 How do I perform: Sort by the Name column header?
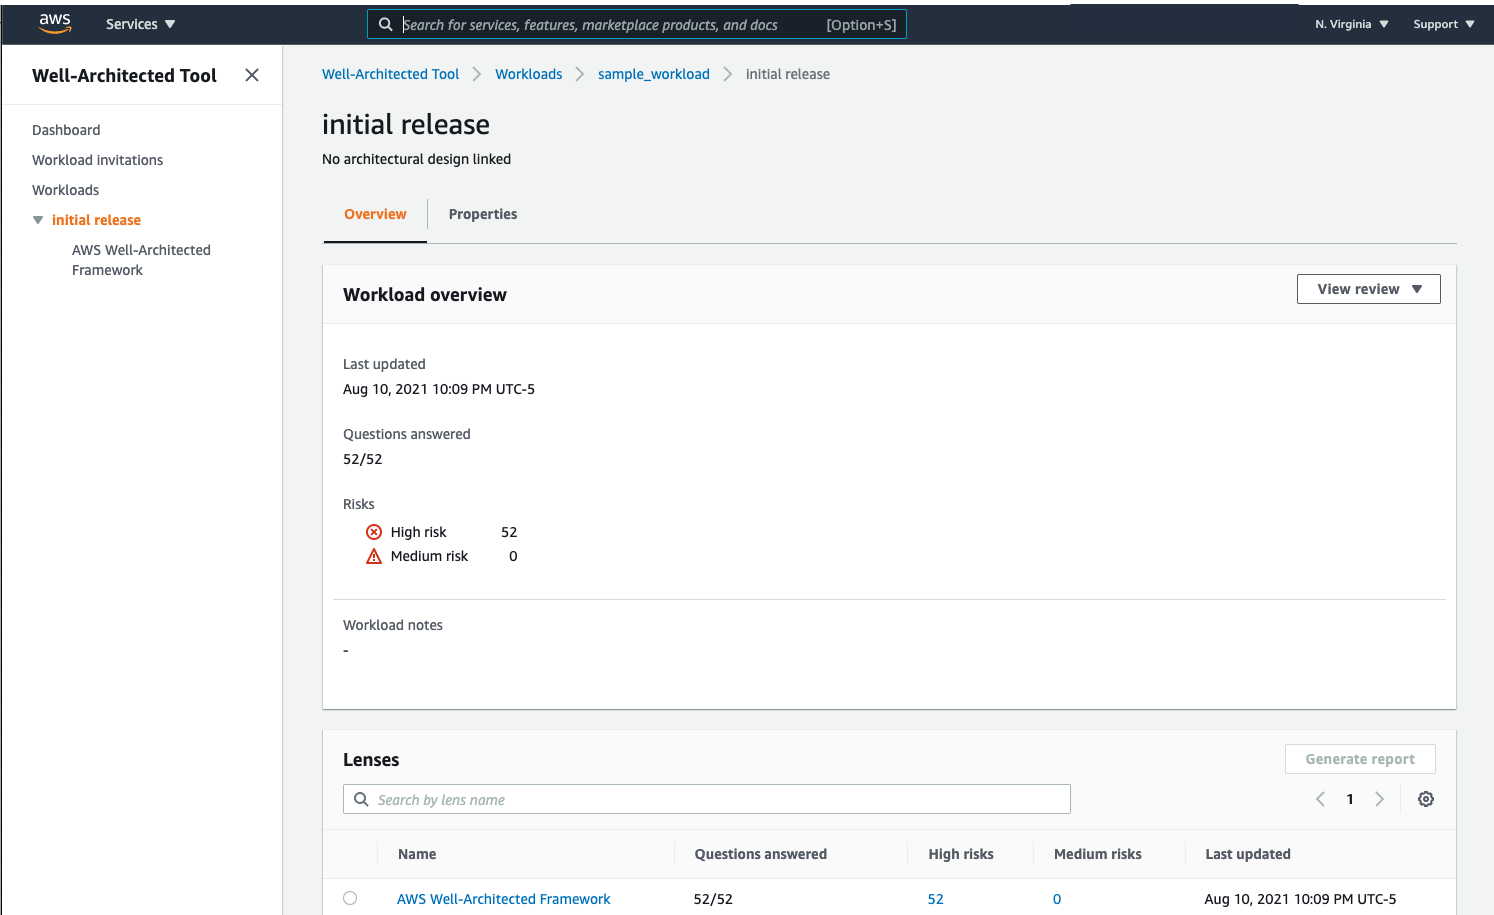point(417,854)
